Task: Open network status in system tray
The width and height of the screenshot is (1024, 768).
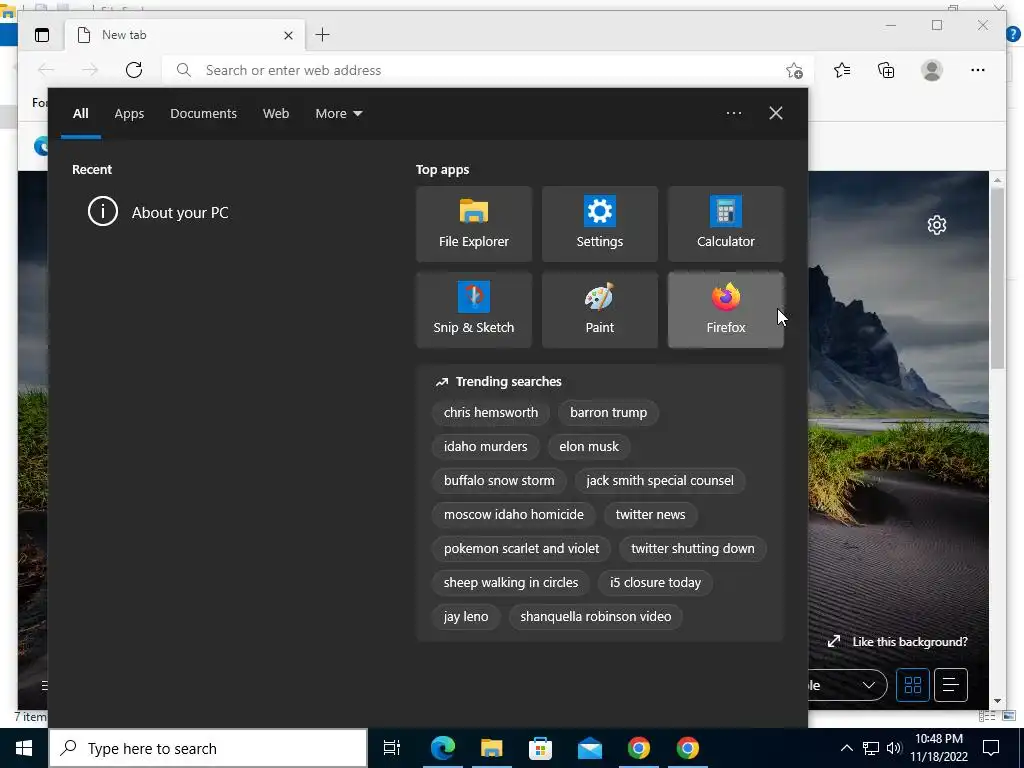Action: 871,748
